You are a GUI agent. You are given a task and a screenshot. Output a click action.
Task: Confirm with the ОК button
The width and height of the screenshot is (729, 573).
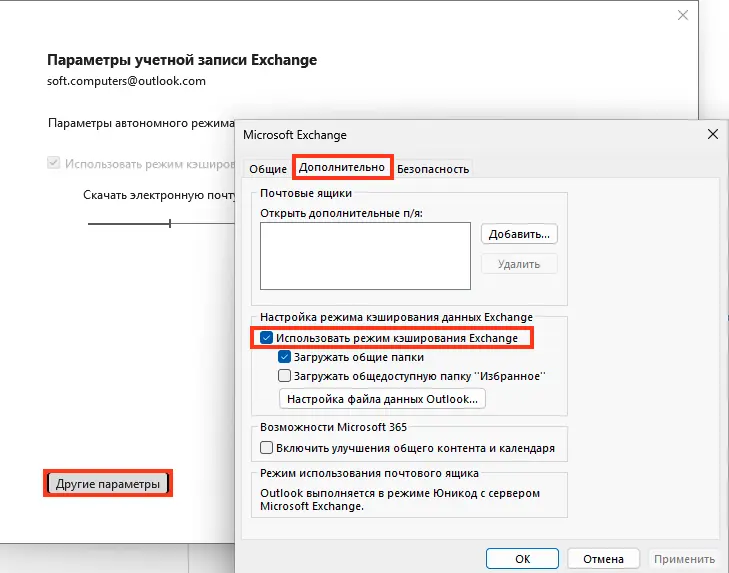[x=522, y=559]
